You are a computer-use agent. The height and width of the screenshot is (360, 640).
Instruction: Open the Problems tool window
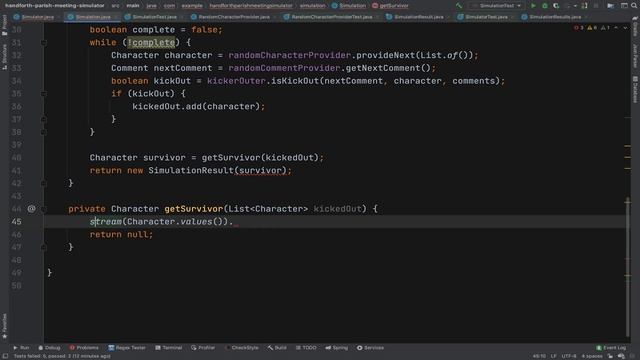(84, 348)
